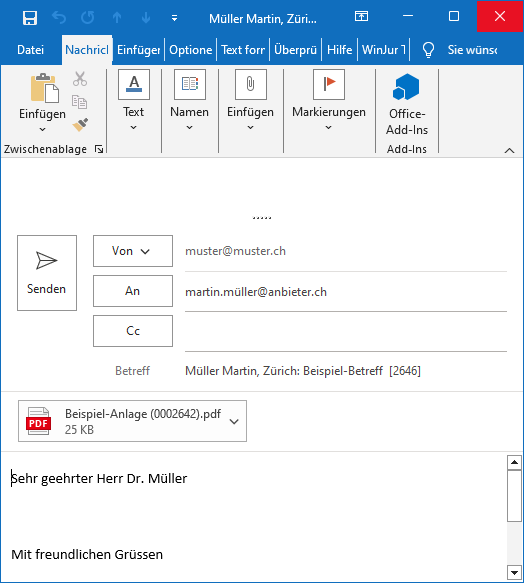Click the An recipients button
Screen dimensions: 524x583
(x=133, y=291)
